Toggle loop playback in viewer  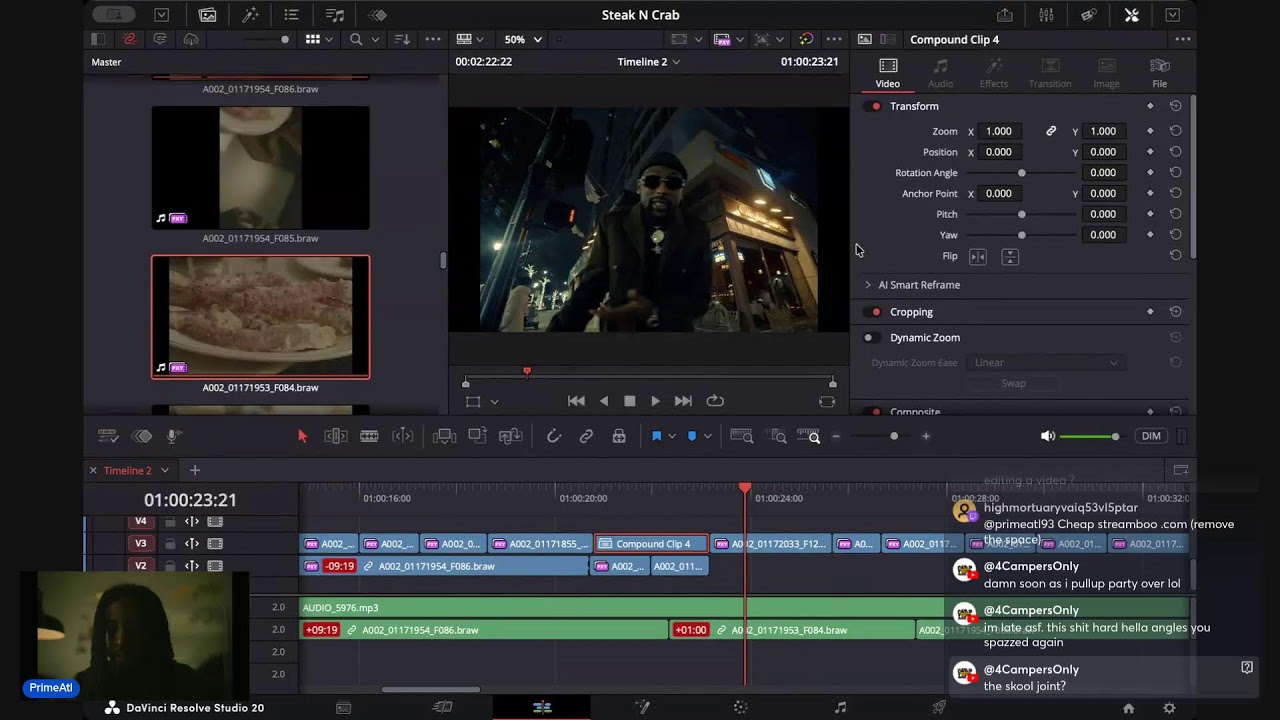point(715,401)
